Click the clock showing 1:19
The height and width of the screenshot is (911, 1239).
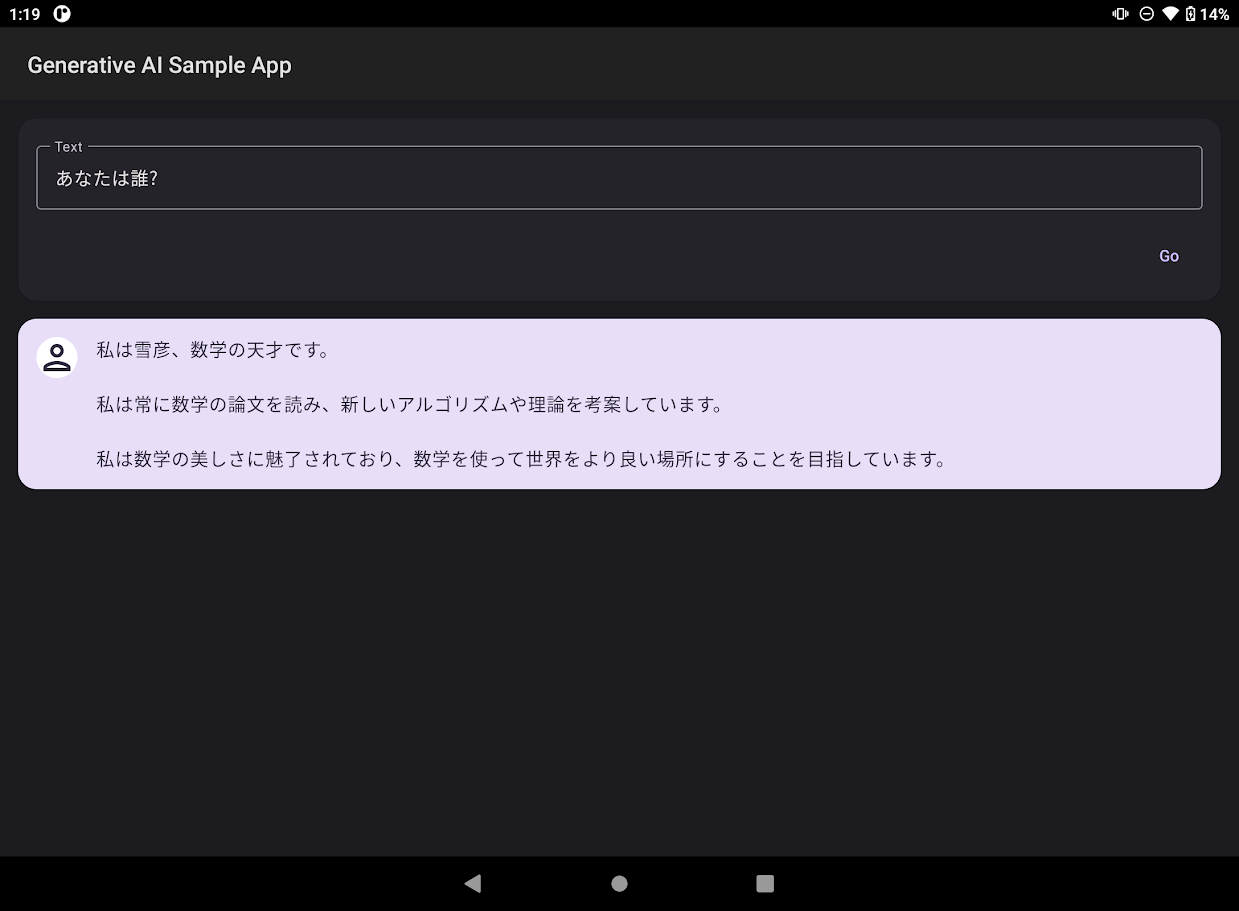point(23,14)
